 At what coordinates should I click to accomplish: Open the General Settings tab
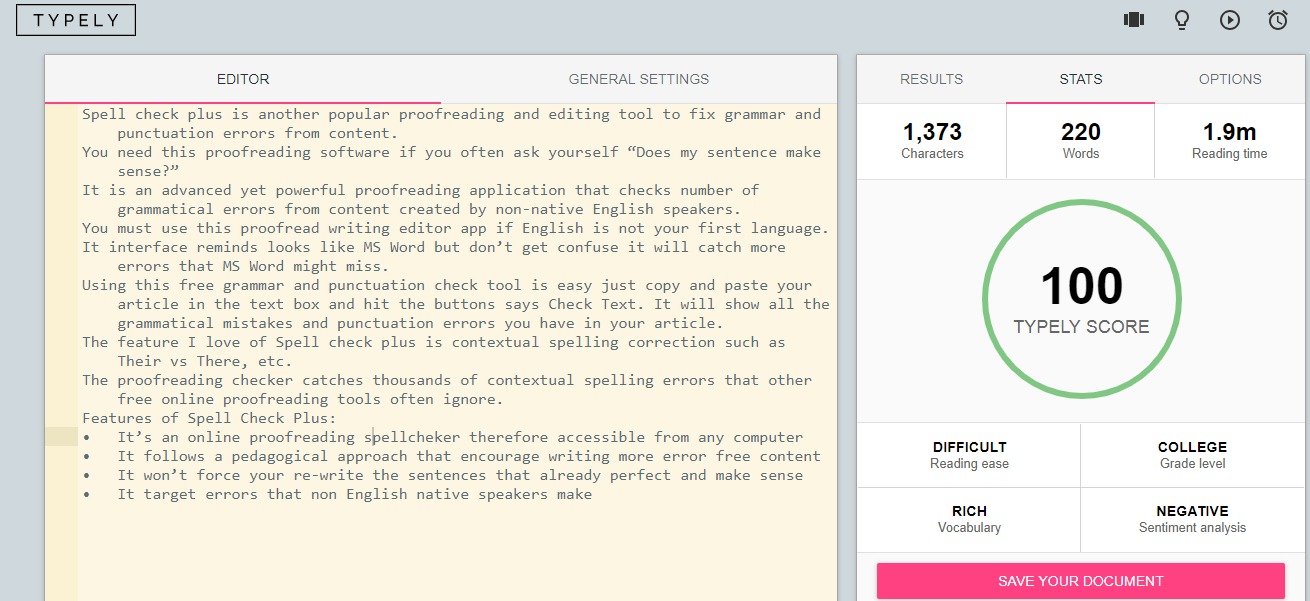tap(639, 79)
